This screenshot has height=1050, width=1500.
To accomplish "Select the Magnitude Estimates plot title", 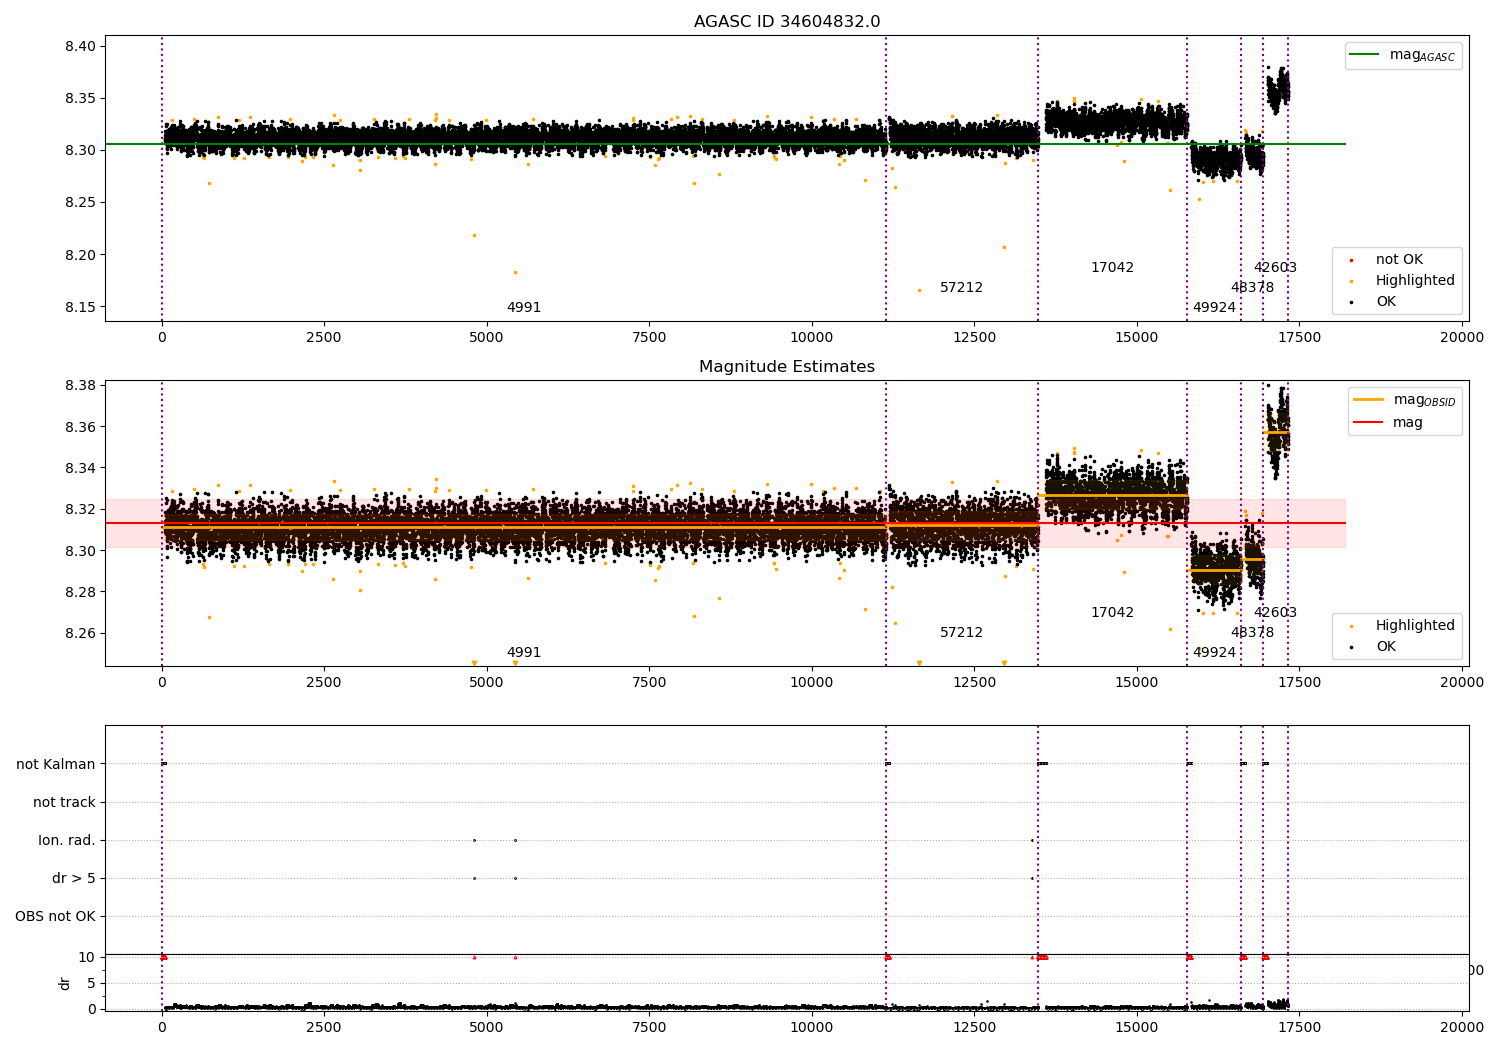I will pyautogui.click(x=787, y=367).
